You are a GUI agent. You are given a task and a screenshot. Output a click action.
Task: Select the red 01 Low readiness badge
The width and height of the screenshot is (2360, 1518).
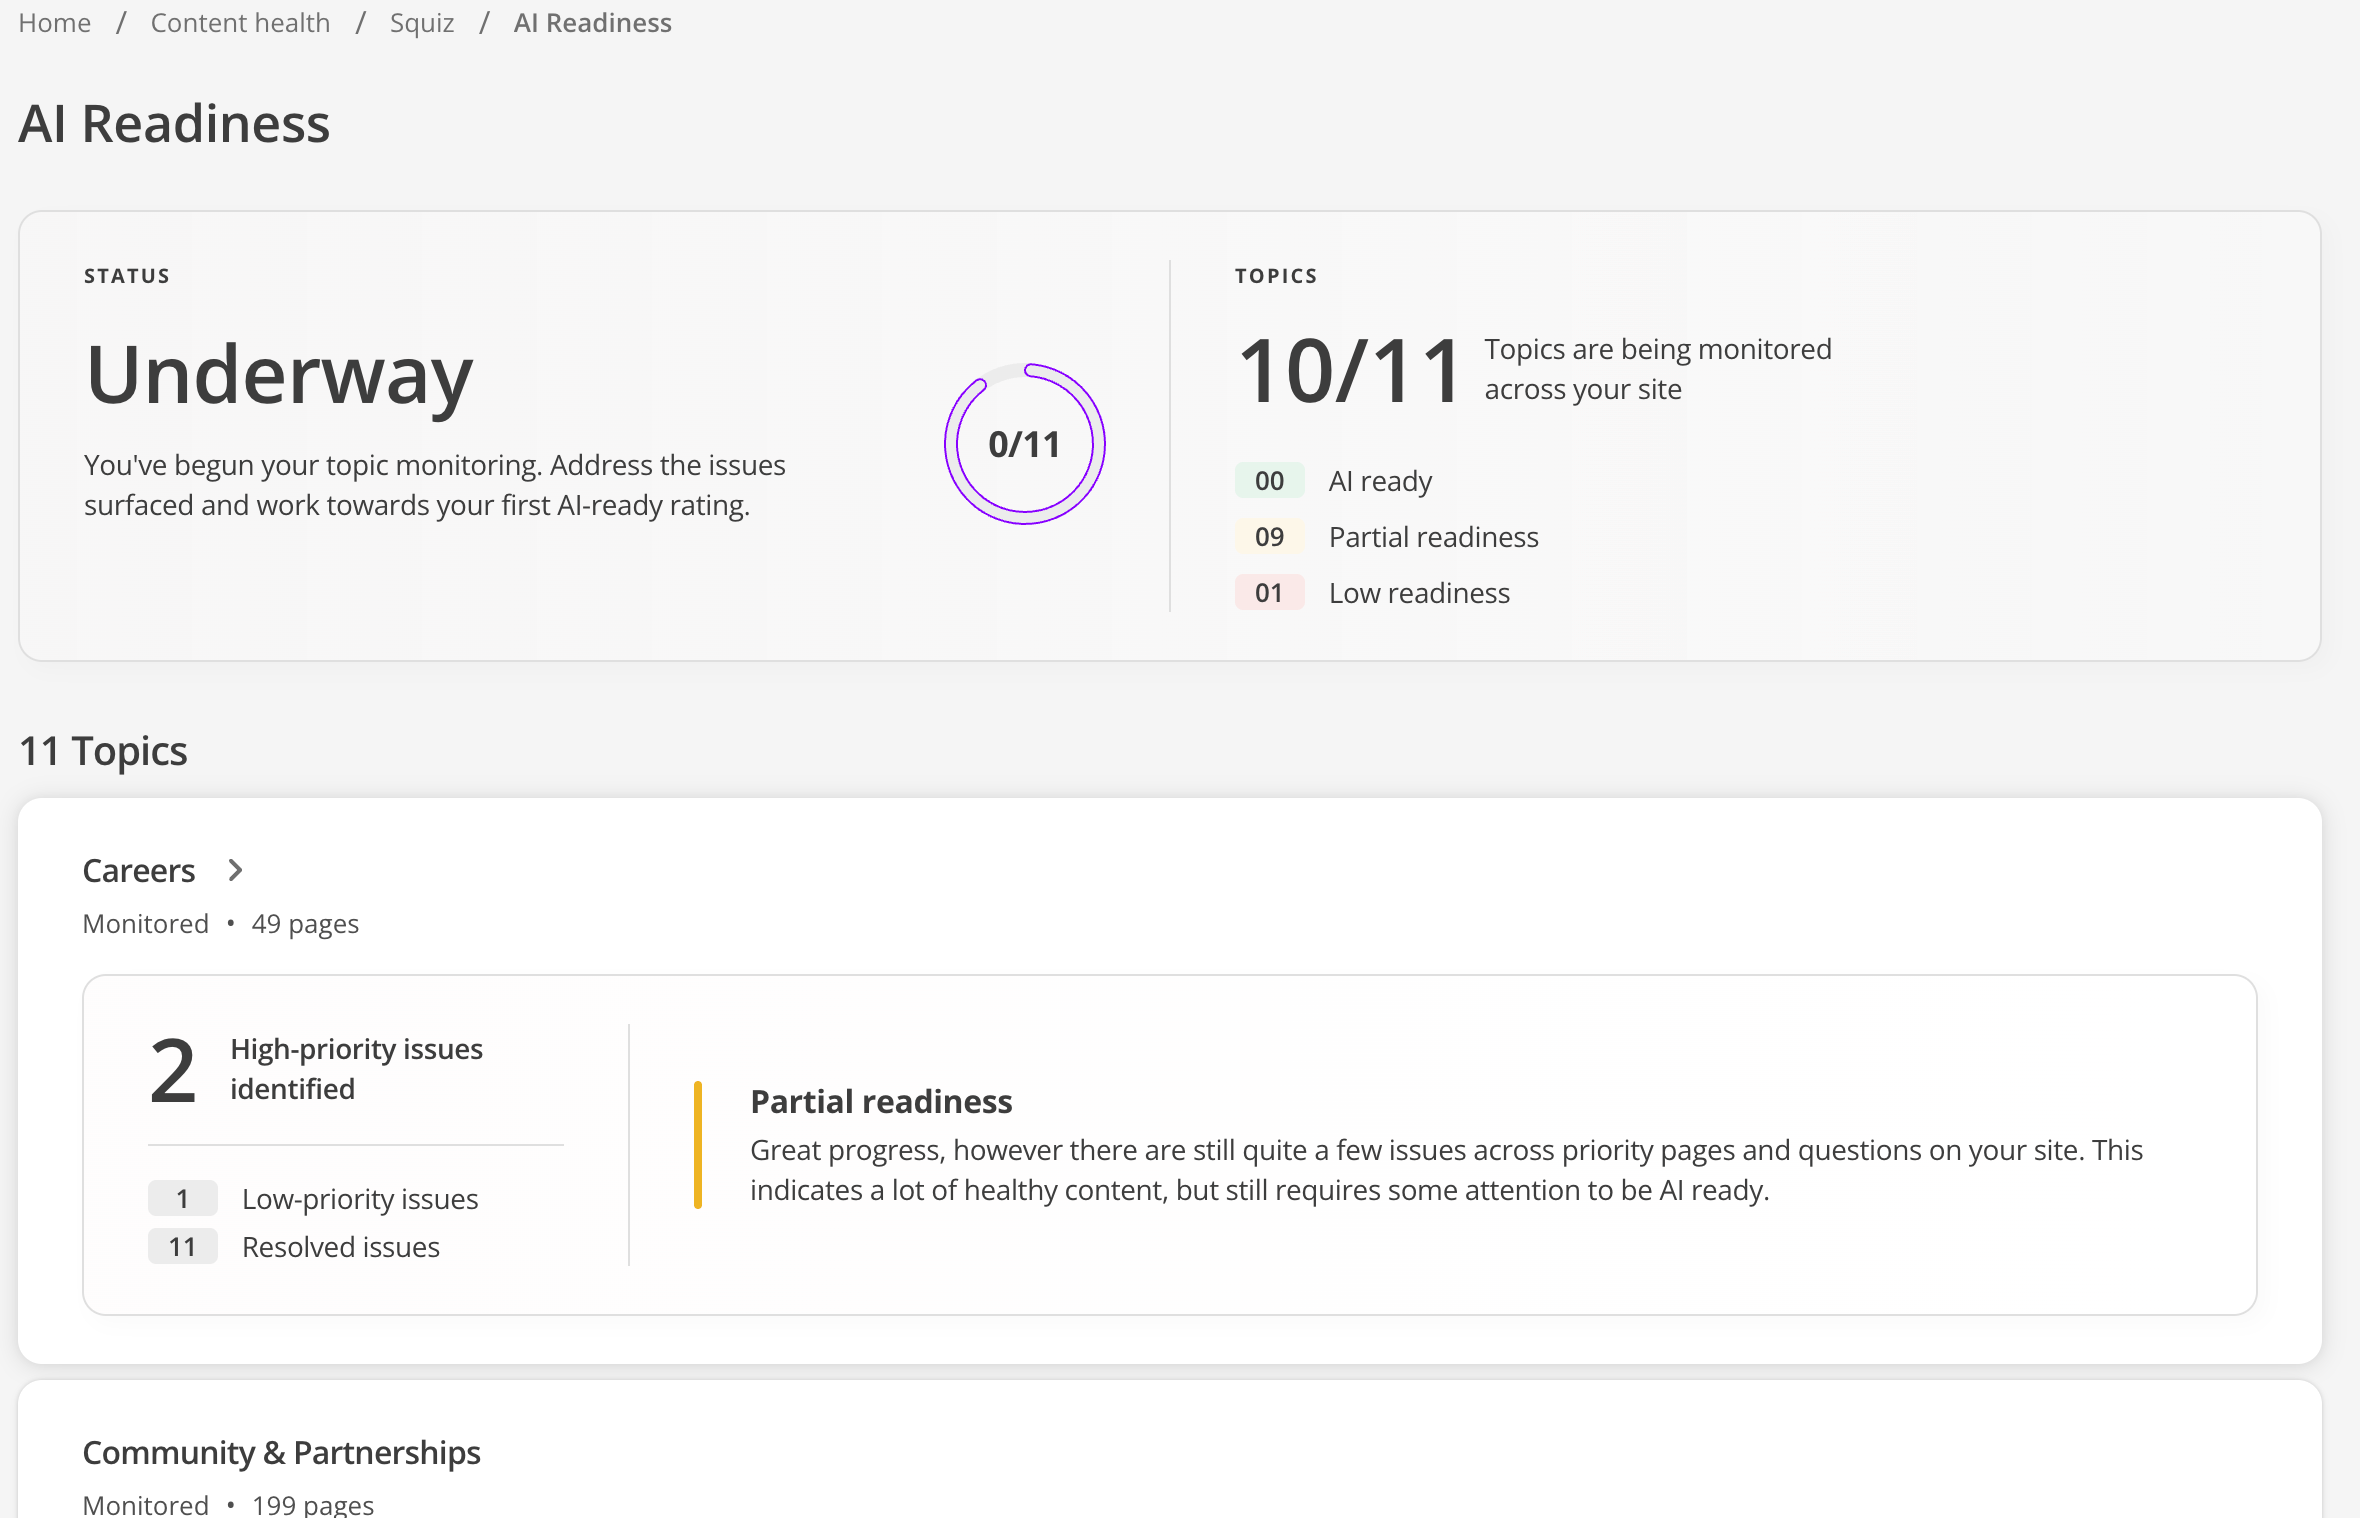(1269, 593)
